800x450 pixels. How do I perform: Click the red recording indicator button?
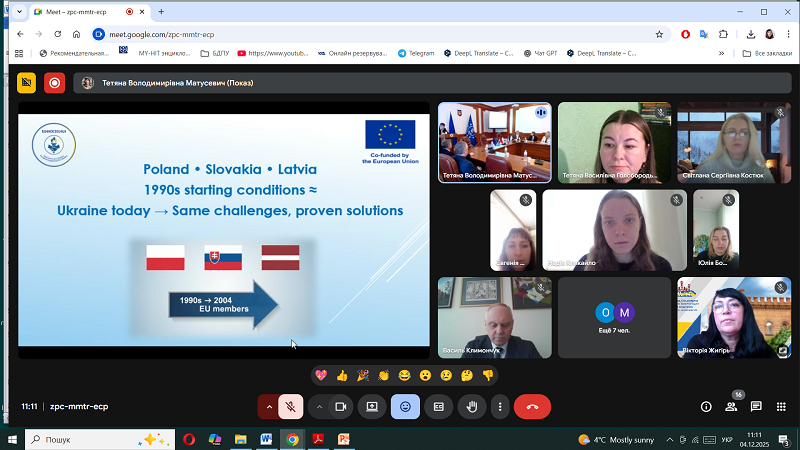(x=54, y=83)
